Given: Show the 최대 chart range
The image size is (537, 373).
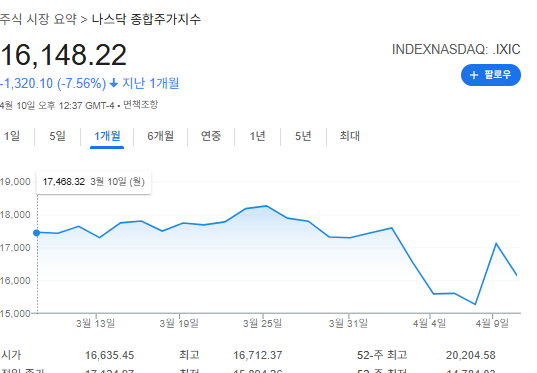Looking at the screenshot, I should (x=349, y=136).
